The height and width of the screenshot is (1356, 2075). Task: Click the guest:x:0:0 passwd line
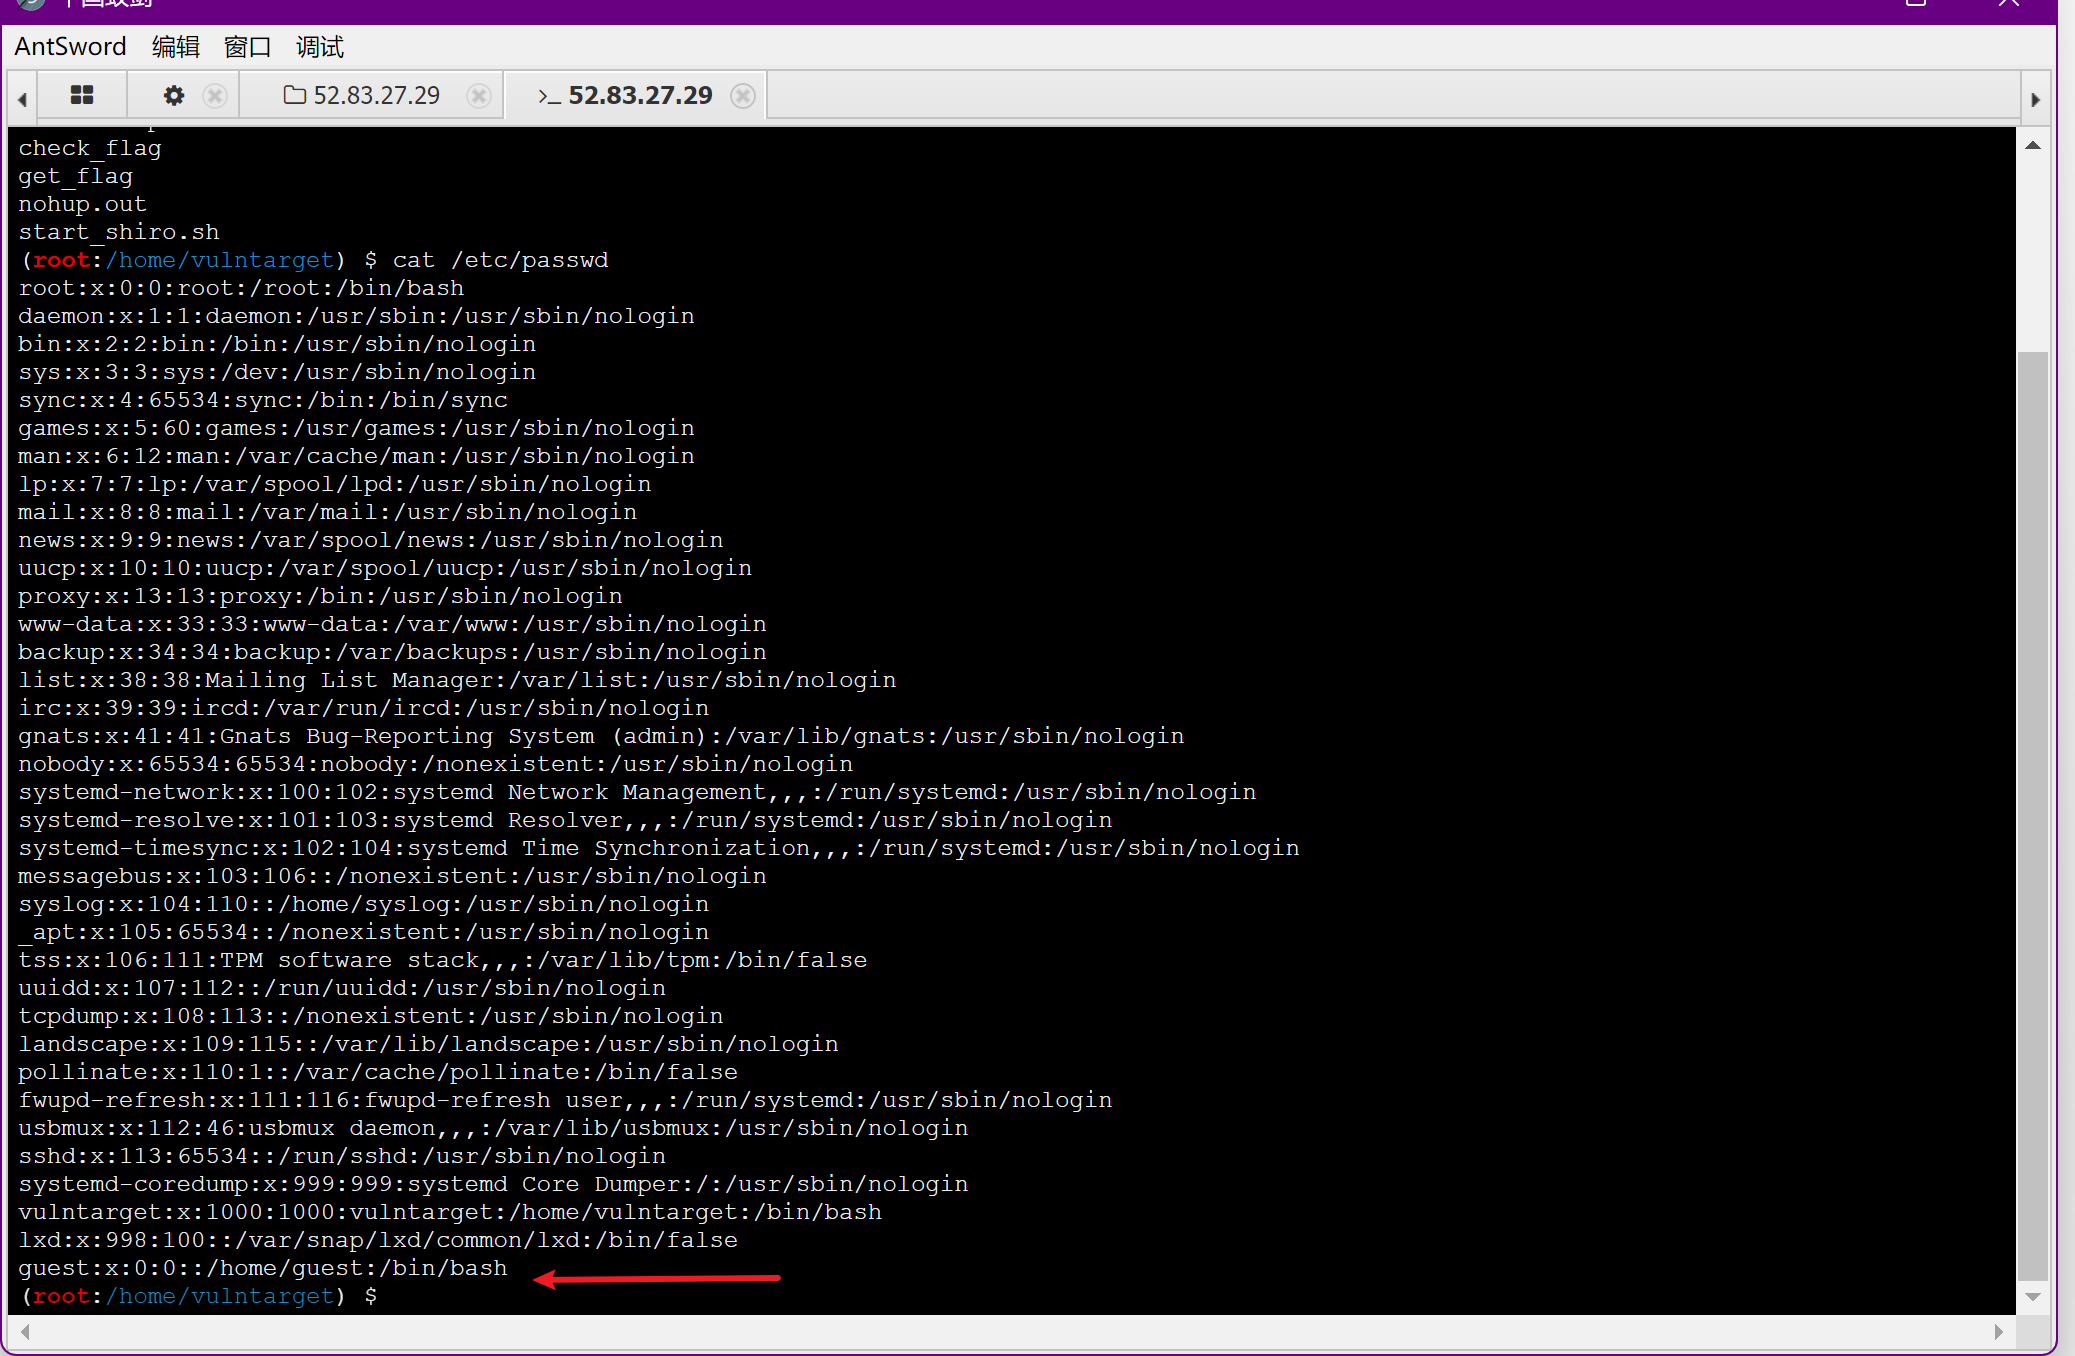(263, 1268)
